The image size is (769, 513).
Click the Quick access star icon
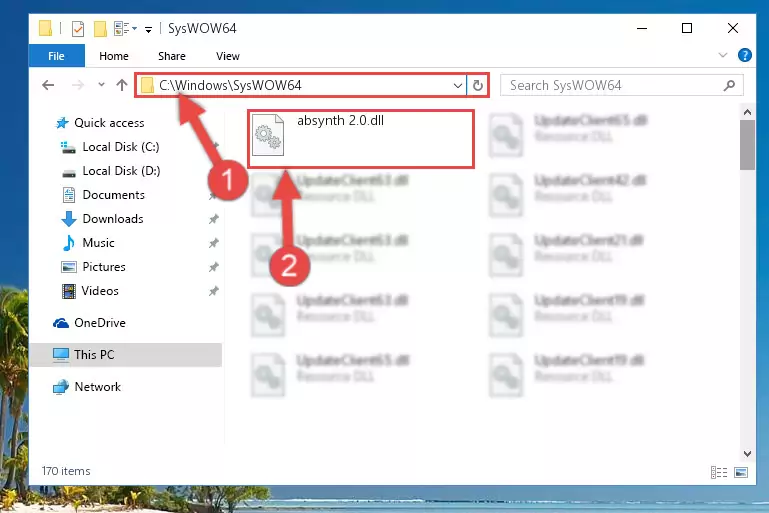(62, 123)
